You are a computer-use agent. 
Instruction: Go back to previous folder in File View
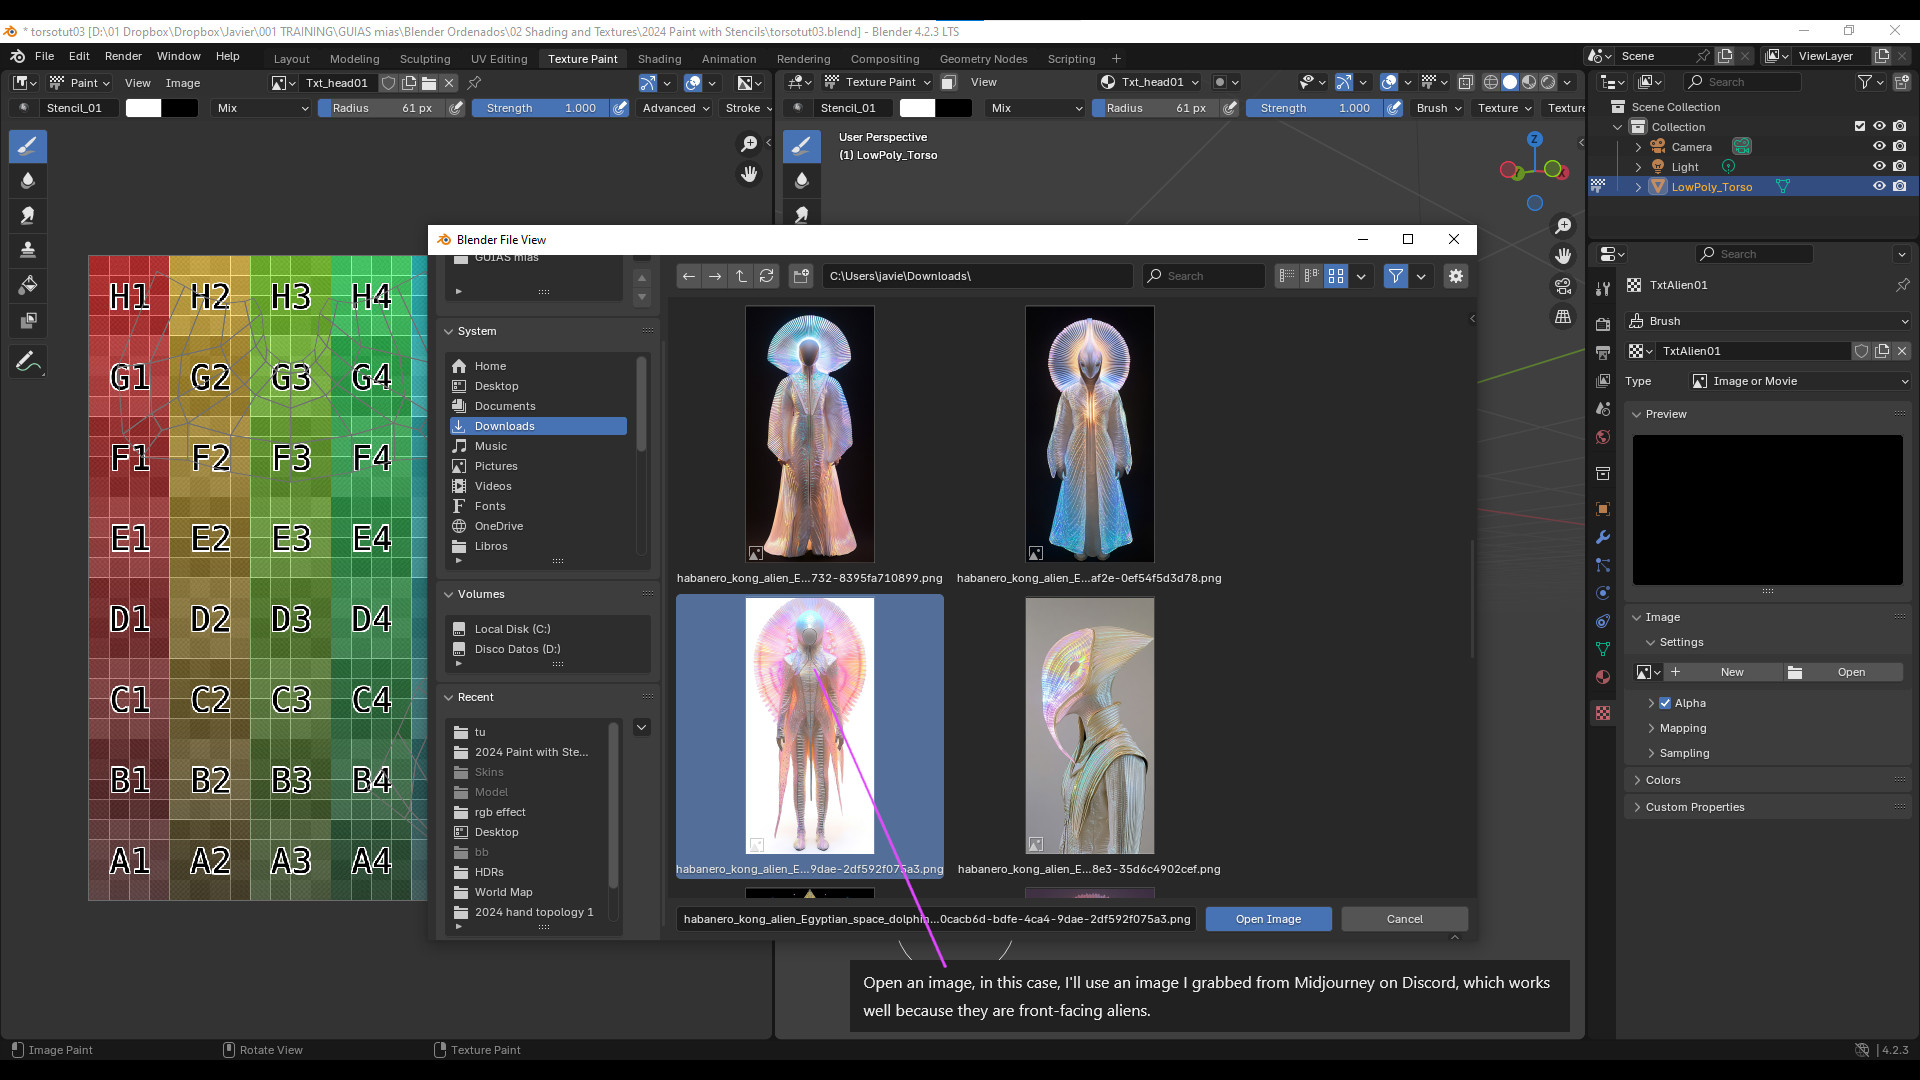(689, 276)
